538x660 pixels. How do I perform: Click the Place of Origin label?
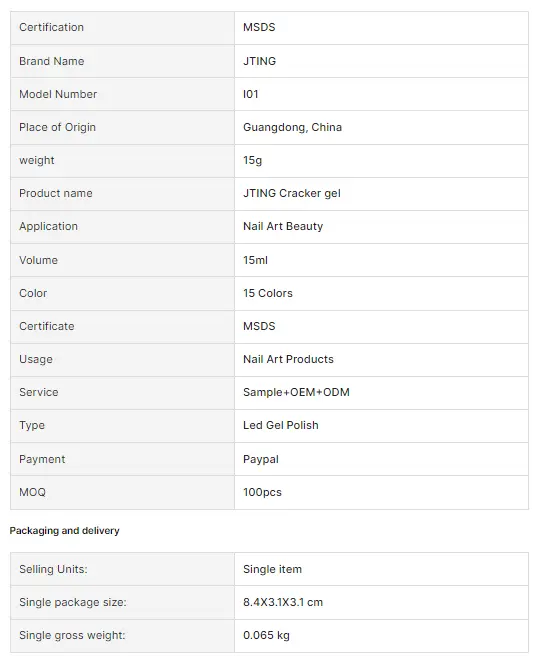click(57, 127)
